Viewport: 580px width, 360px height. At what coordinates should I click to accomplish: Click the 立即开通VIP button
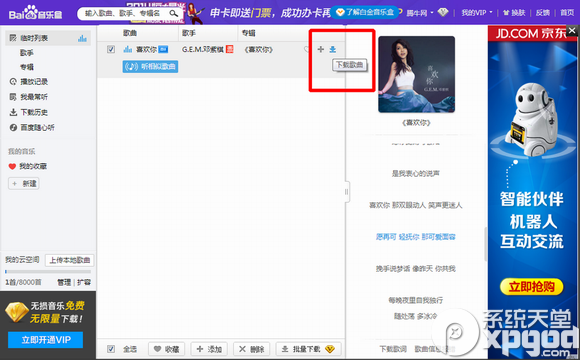click(45, 340)
